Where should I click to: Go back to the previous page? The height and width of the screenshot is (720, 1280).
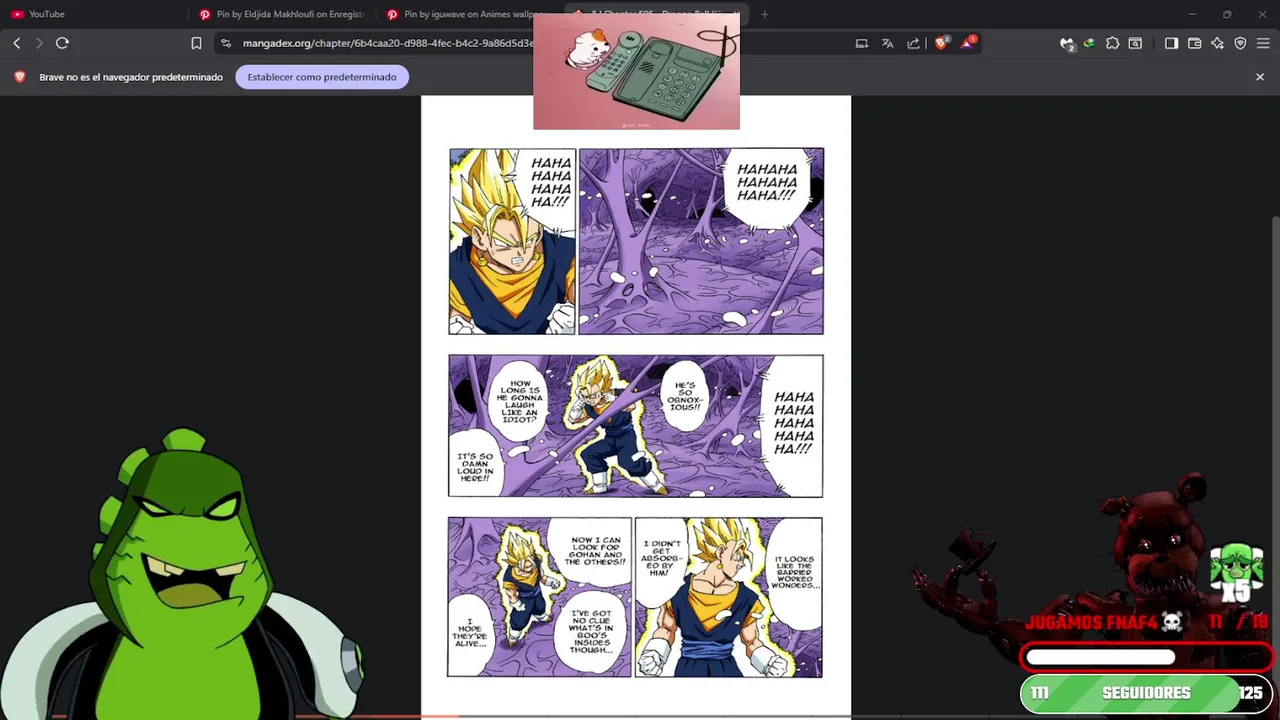[16, 43]
